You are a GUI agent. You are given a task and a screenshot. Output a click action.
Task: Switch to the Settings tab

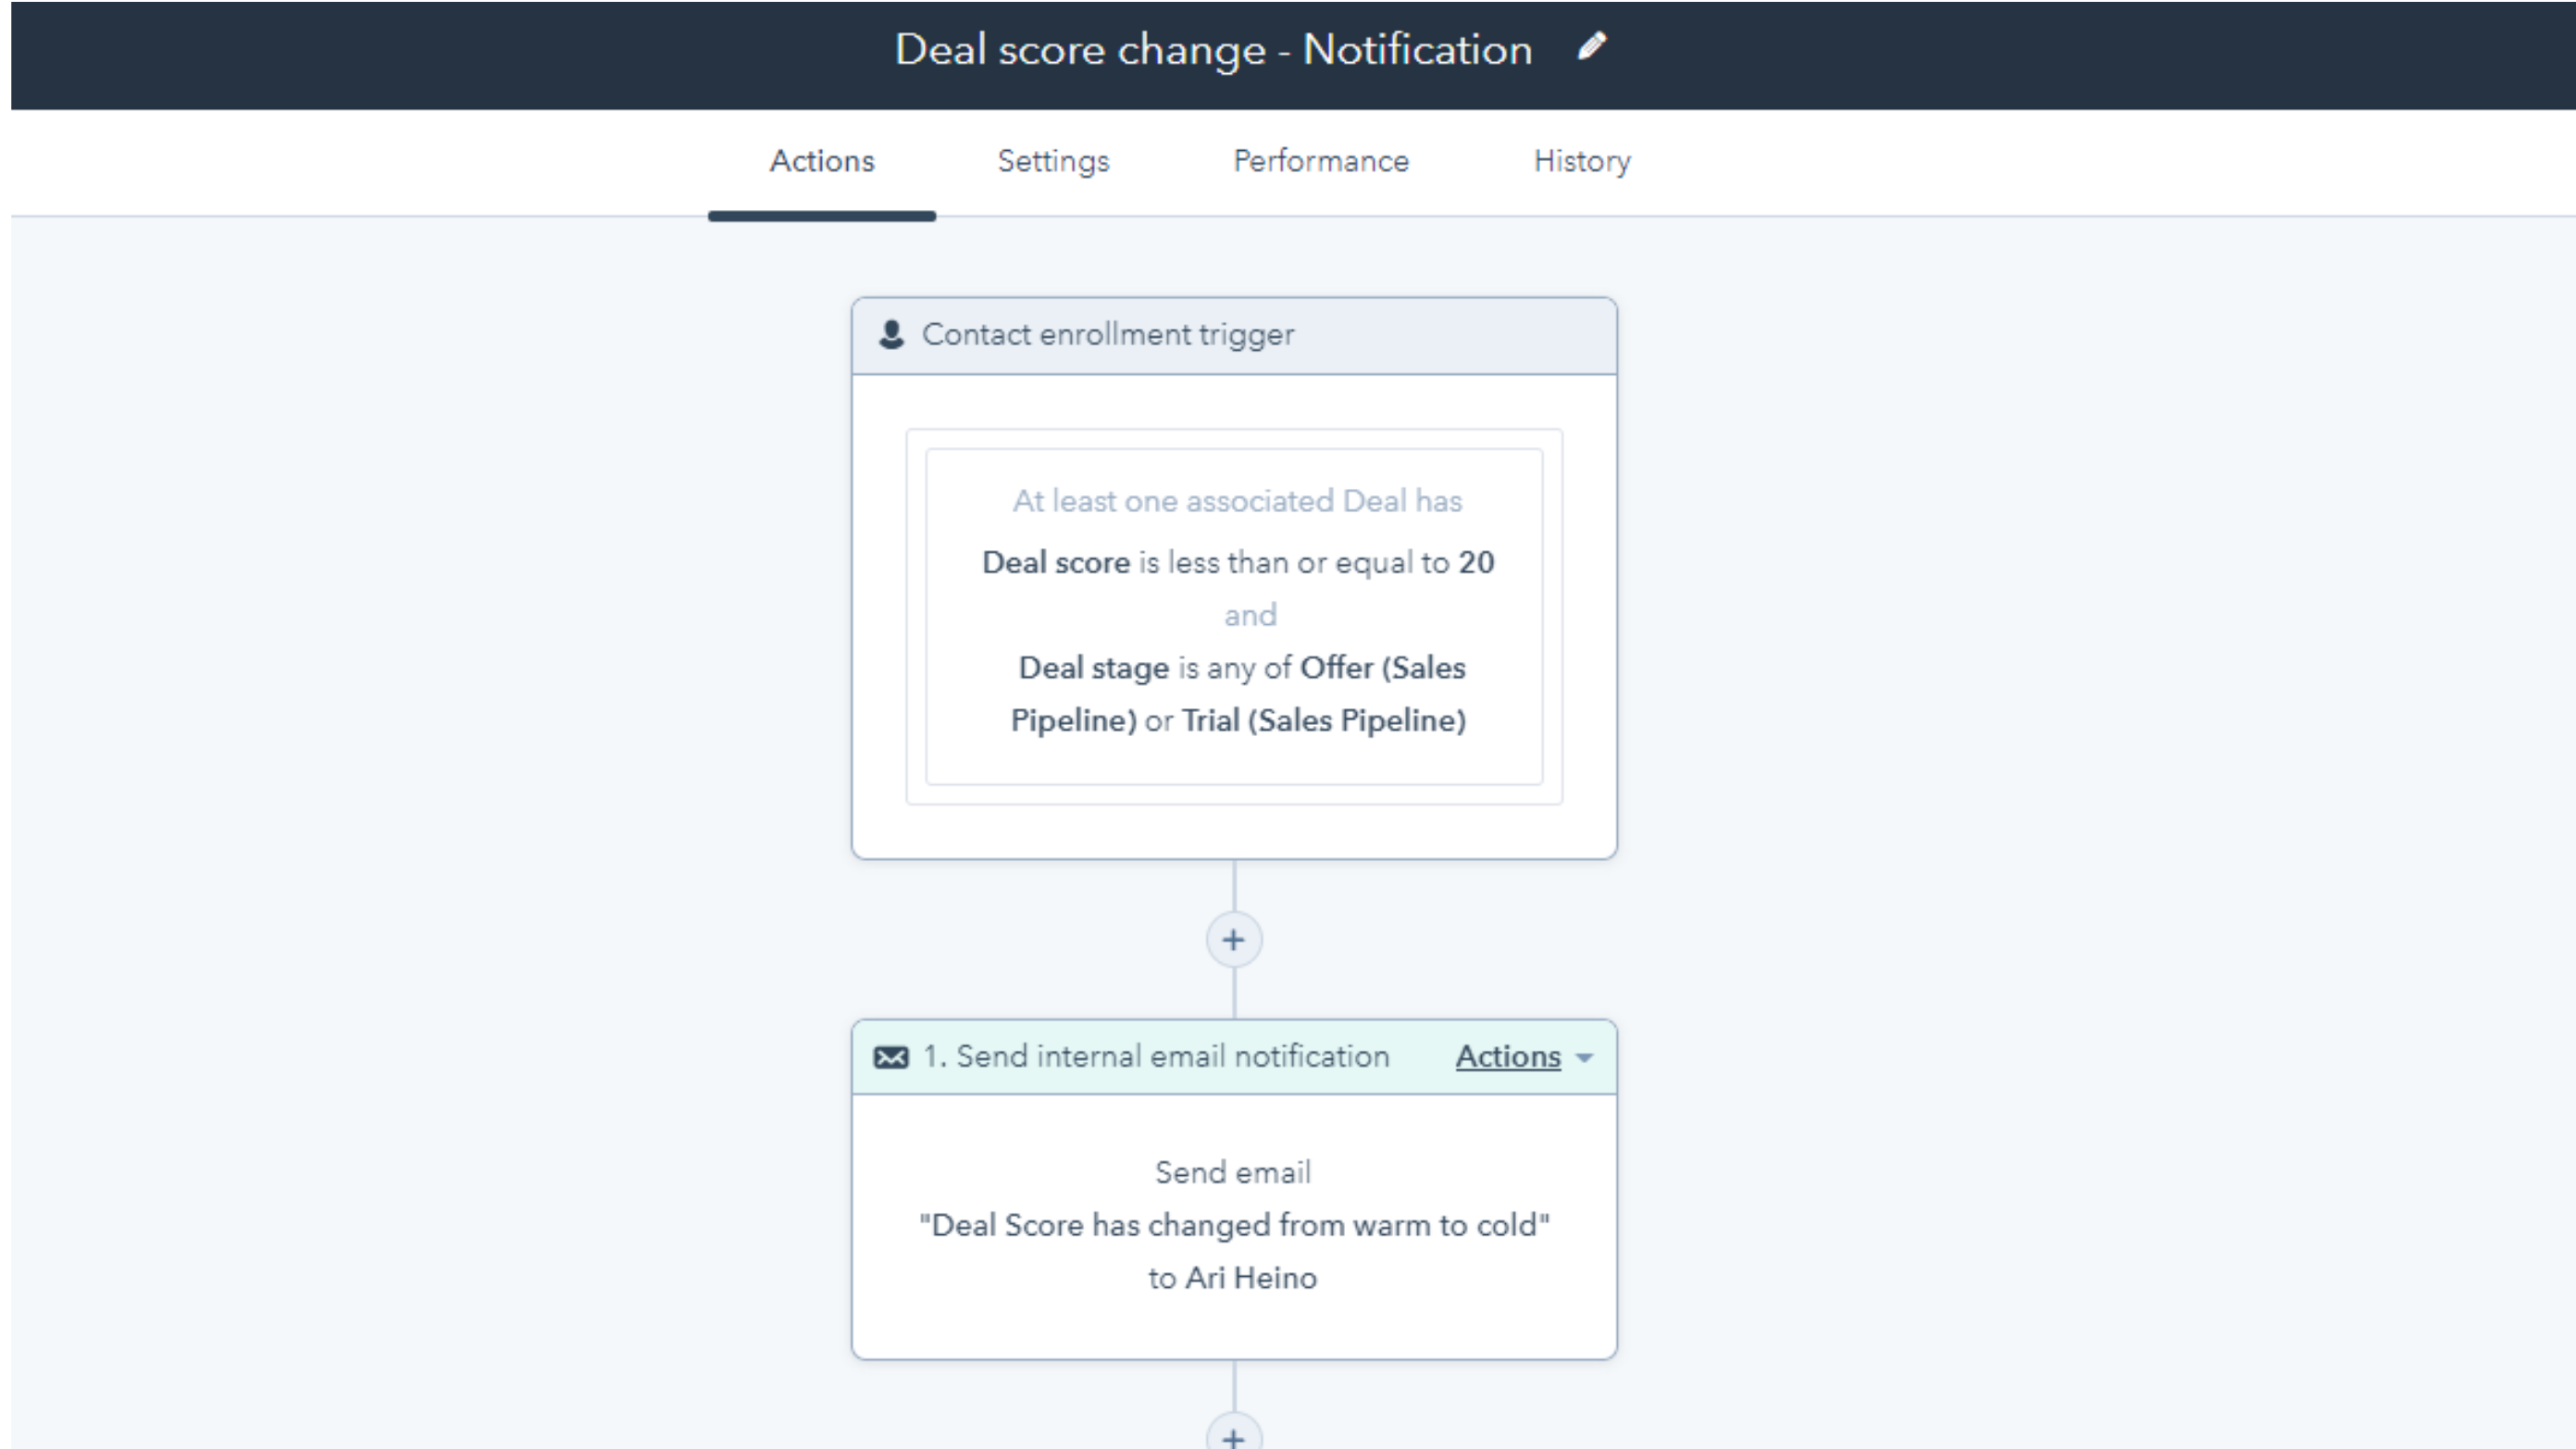click(1053, 161)
